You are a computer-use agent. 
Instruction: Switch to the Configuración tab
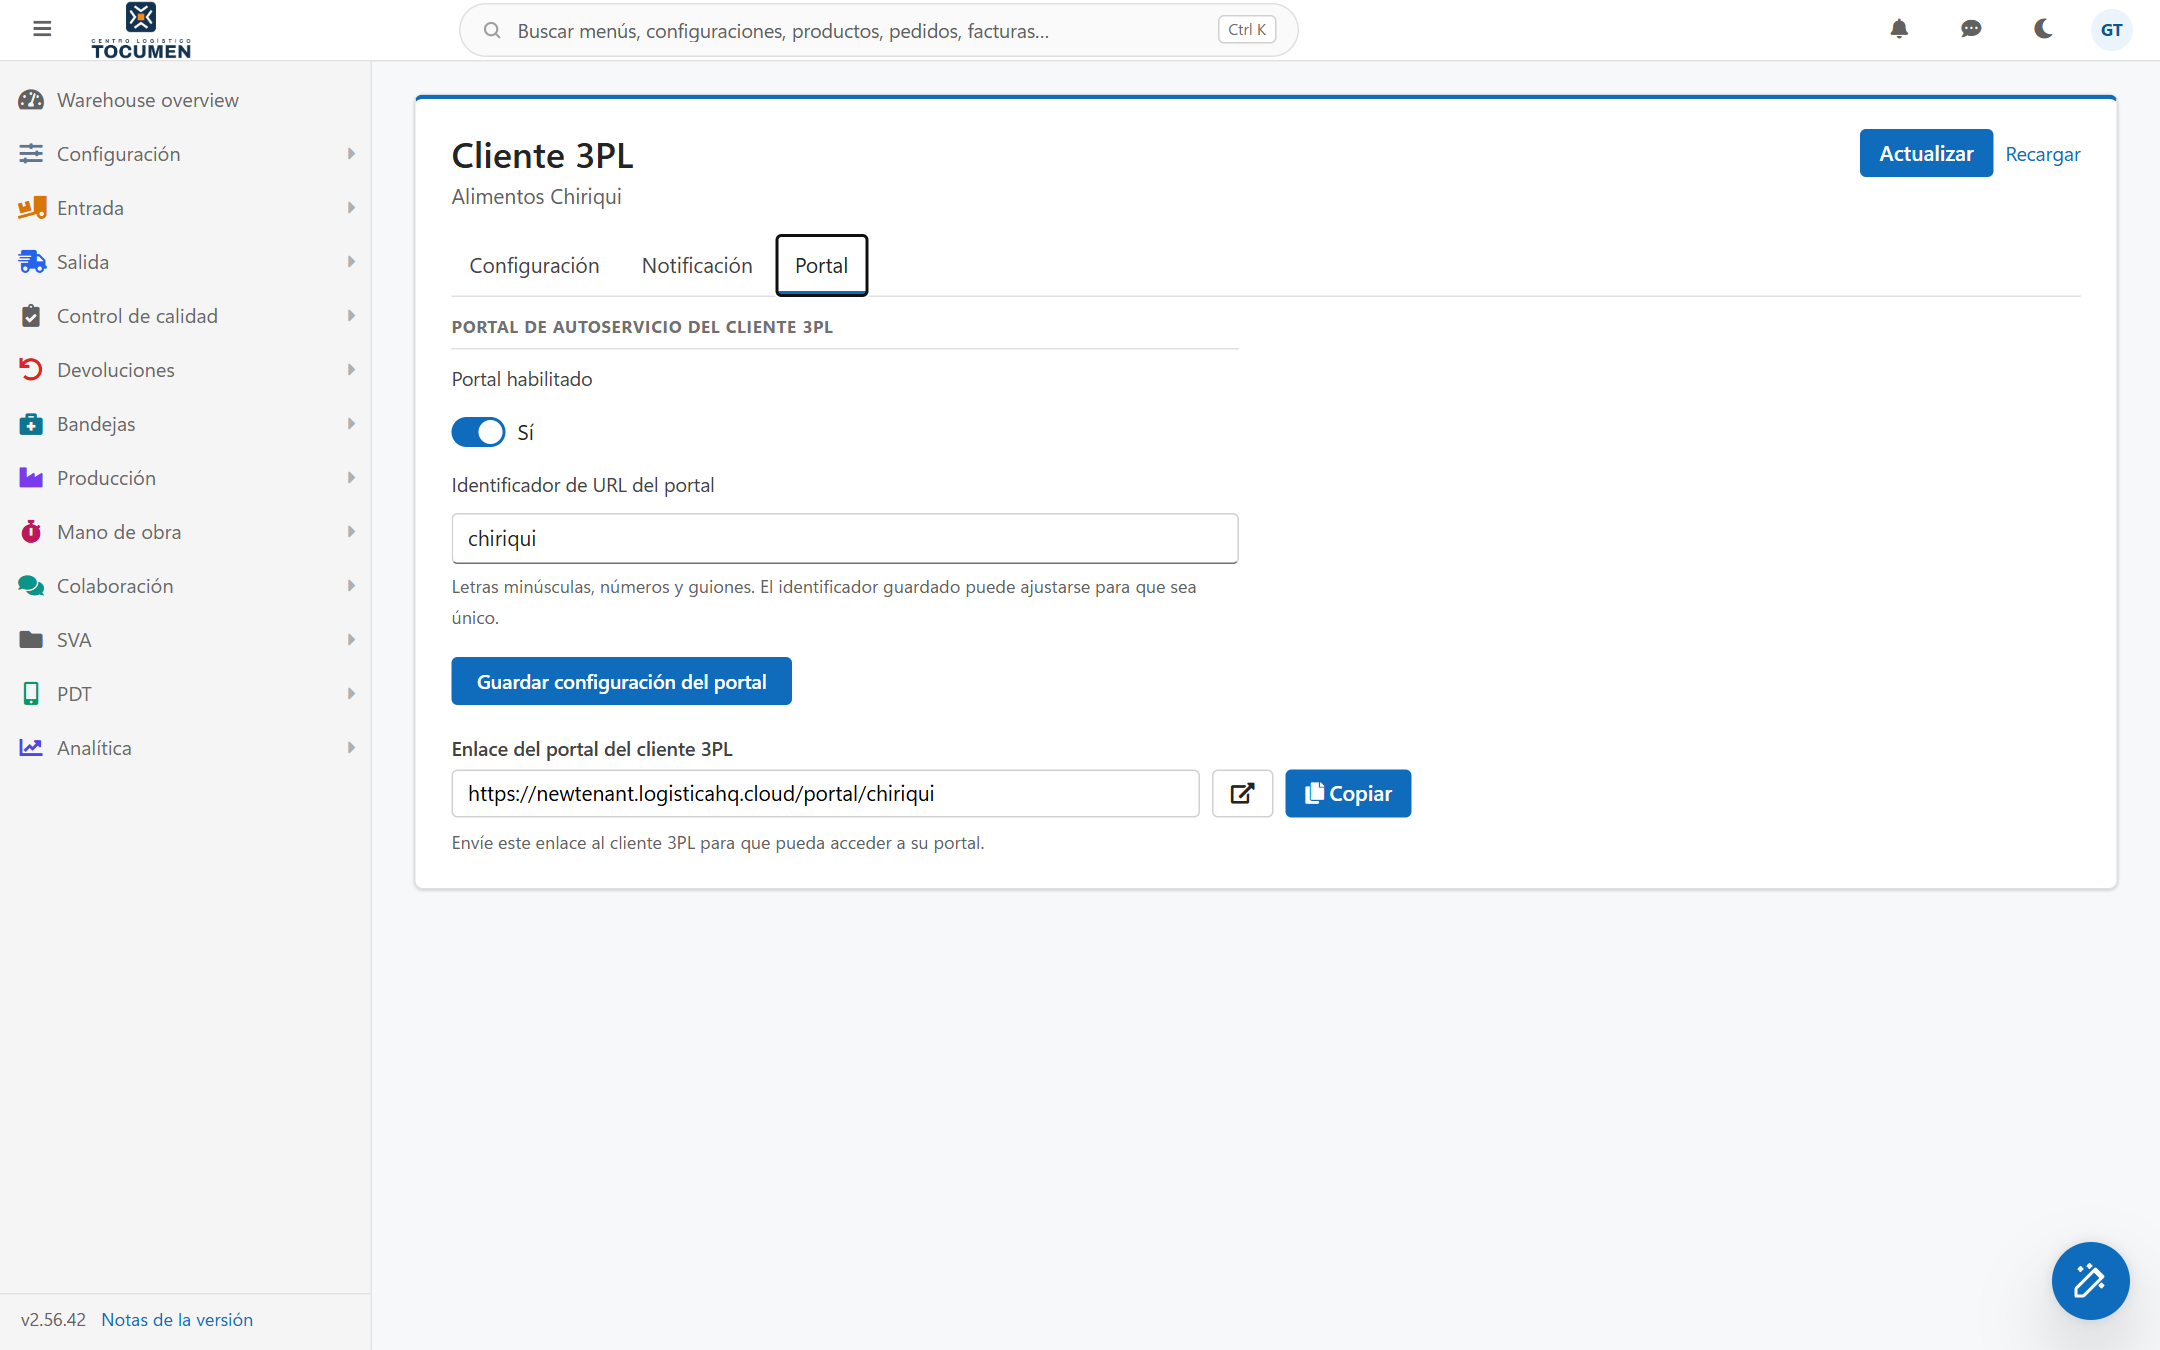pyautogui.click(x=534, y=265)
